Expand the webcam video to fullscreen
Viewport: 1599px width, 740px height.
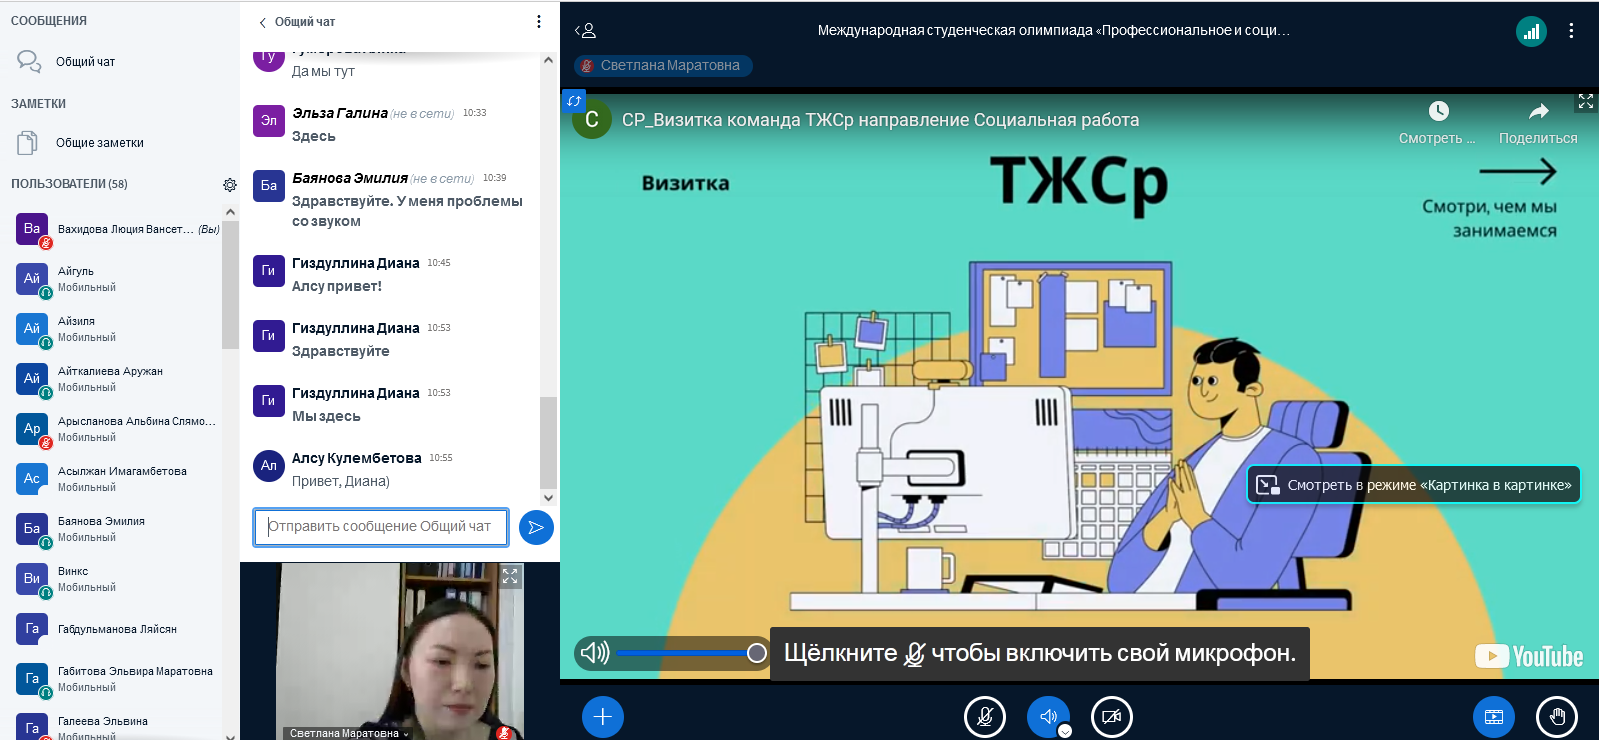[510, 576]
